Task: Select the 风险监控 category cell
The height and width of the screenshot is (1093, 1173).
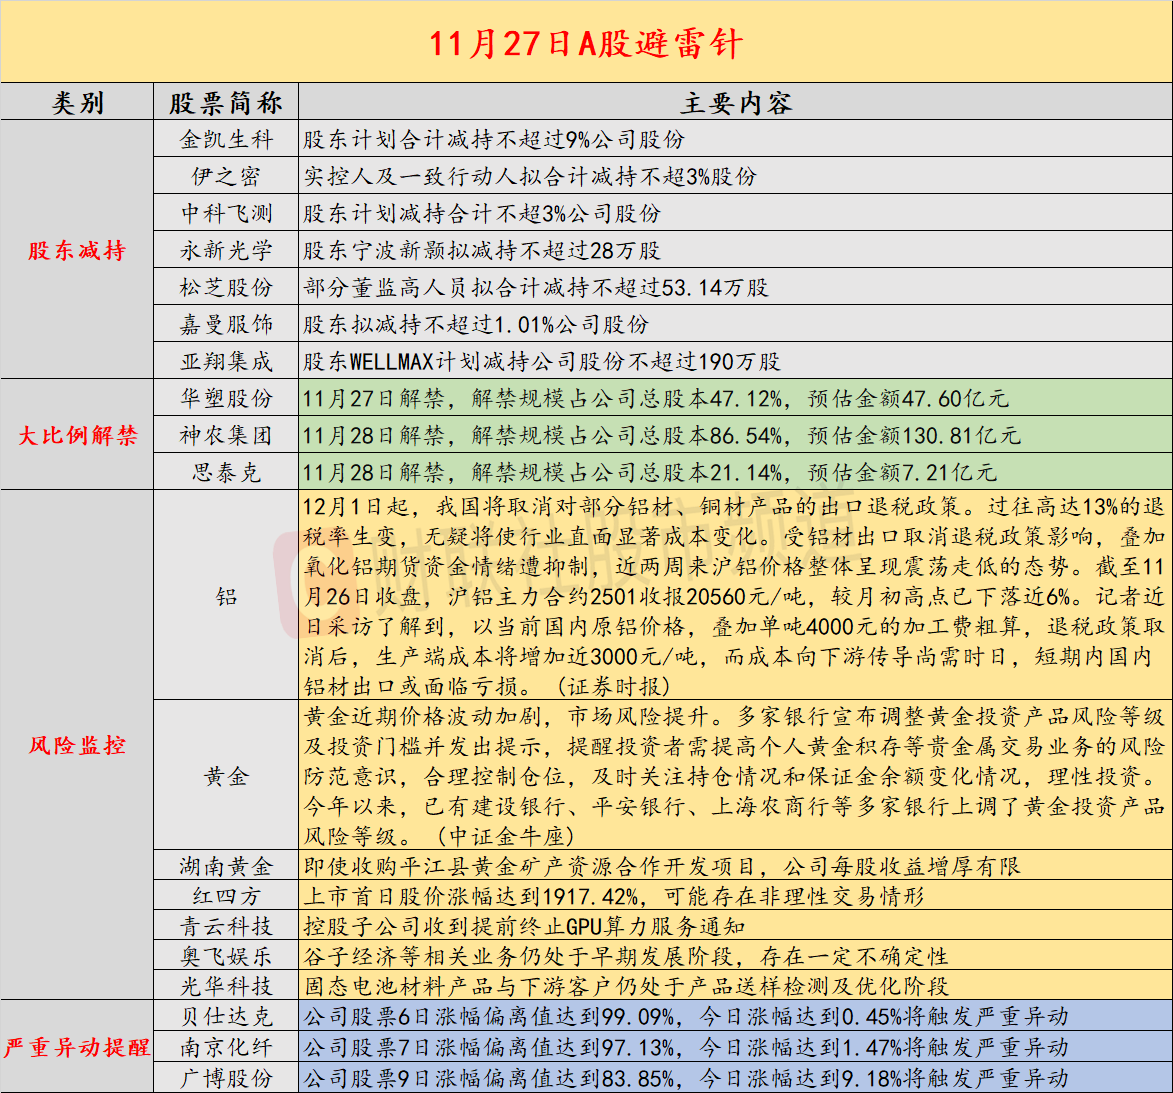Action: click(77, 745)
